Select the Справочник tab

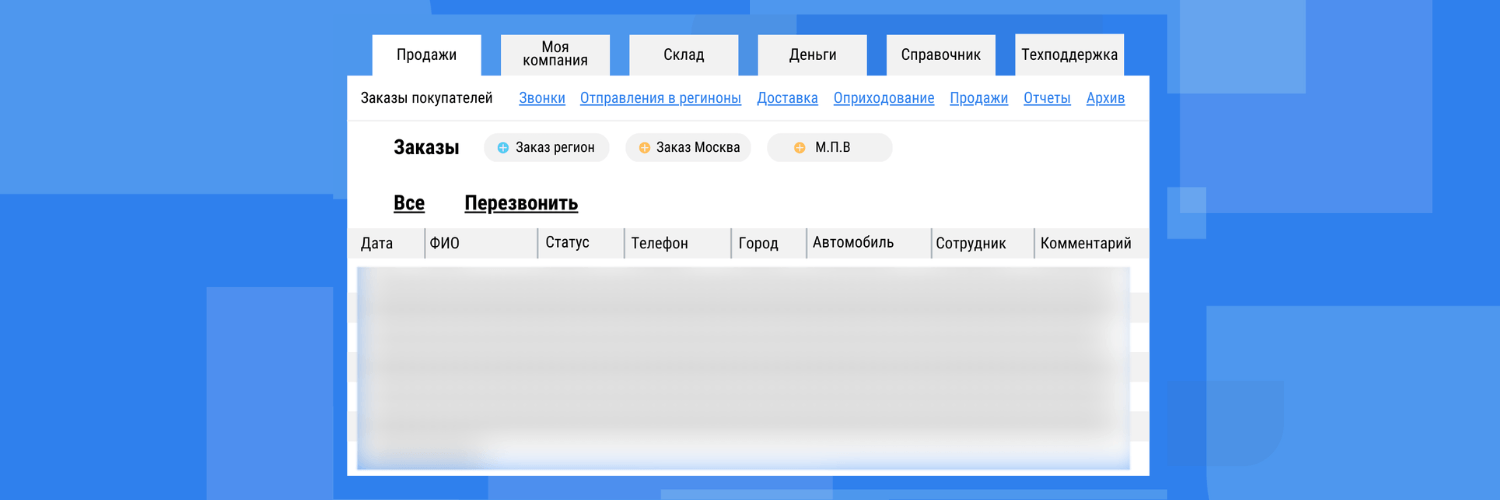pyautogui.click(x=941, y=55)
